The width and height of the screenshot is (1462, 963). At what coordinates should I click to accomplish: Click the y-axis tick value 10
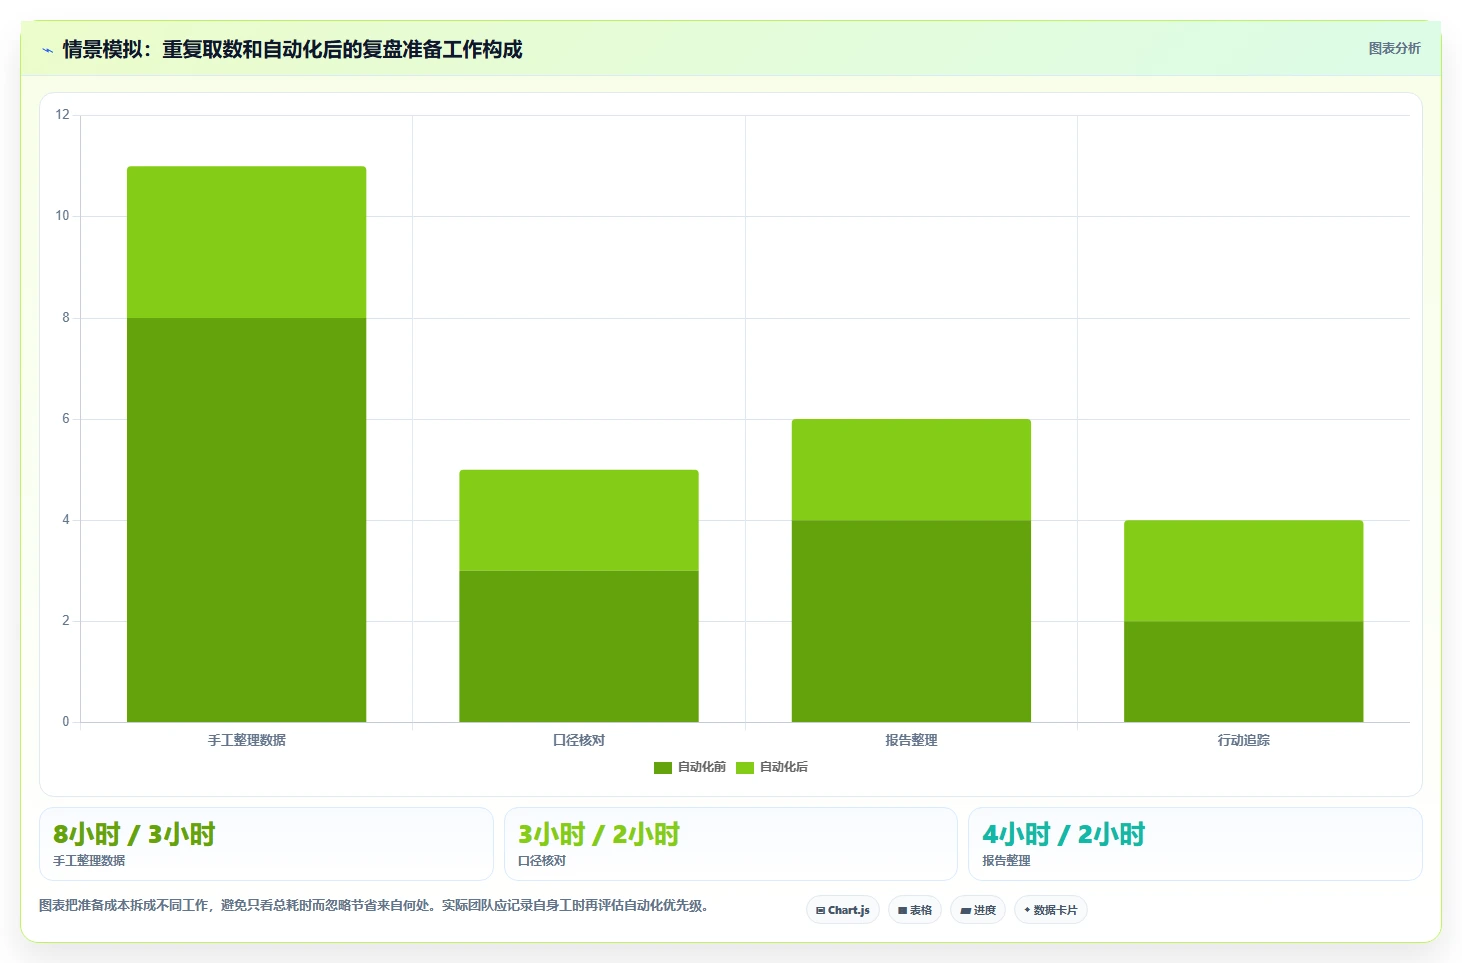coord(63,216)
